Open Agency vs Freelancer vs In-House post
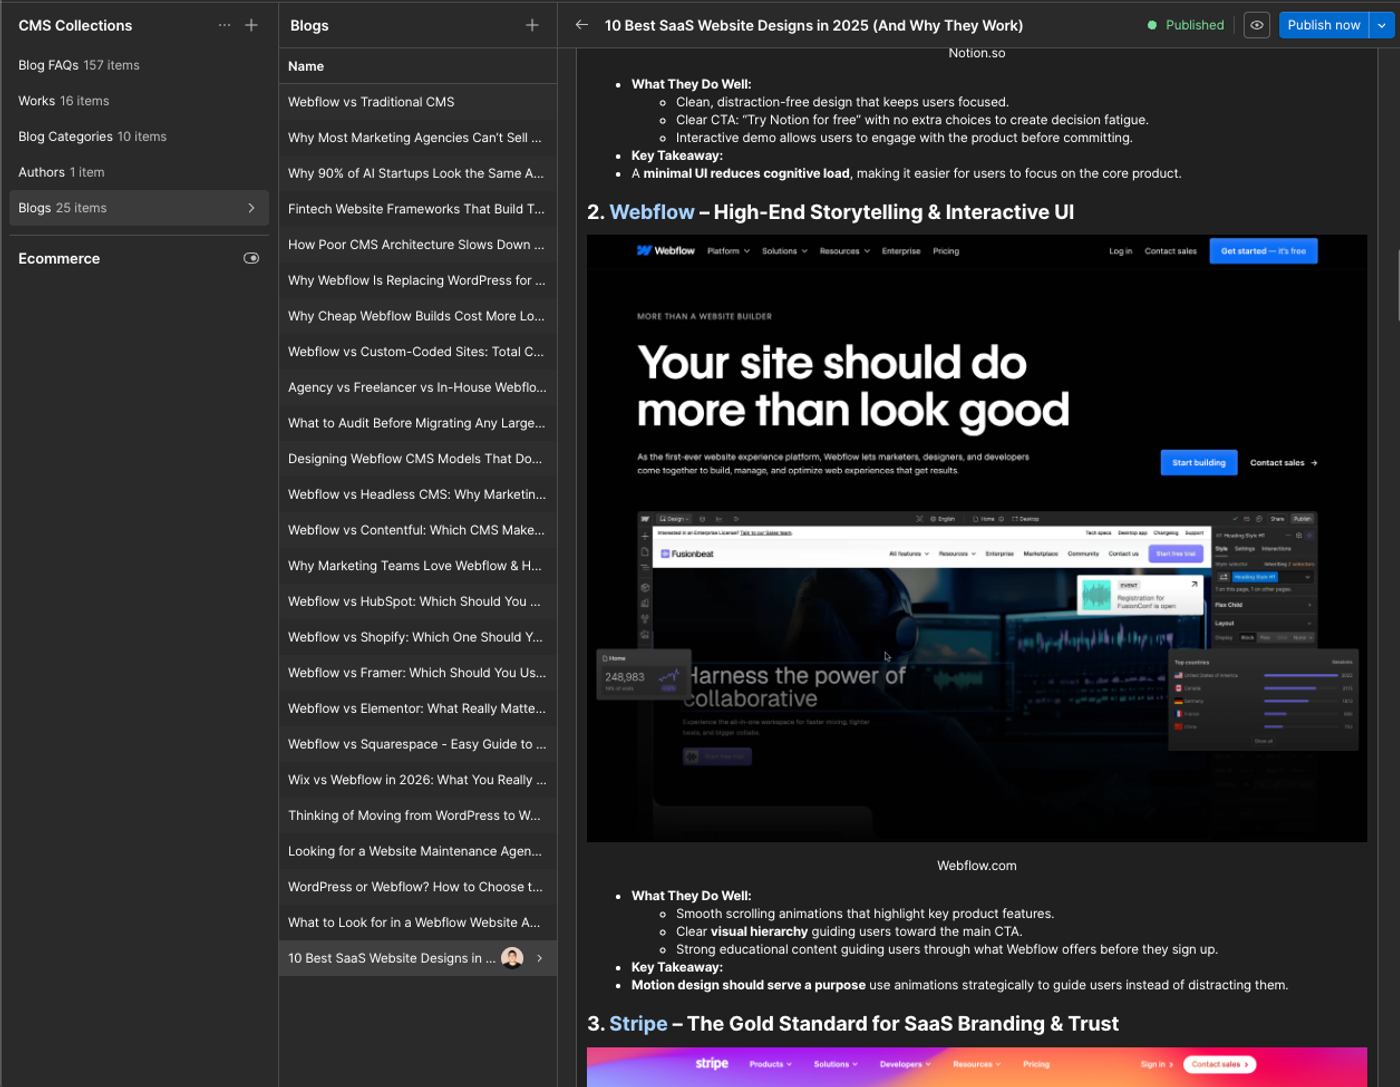1400x1087 pixels. [418, 387]
